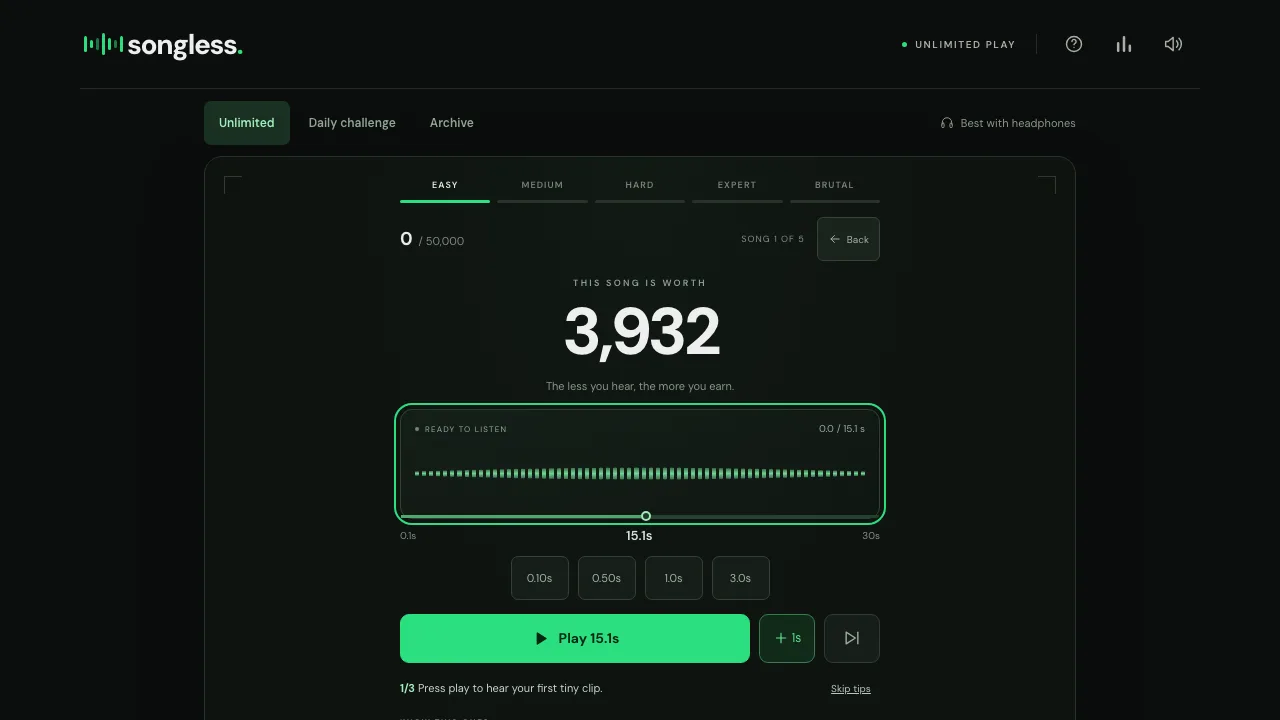Screen dimensions: 1280x720
Task: Select the Hard difficulty tab
Action: 640,187
